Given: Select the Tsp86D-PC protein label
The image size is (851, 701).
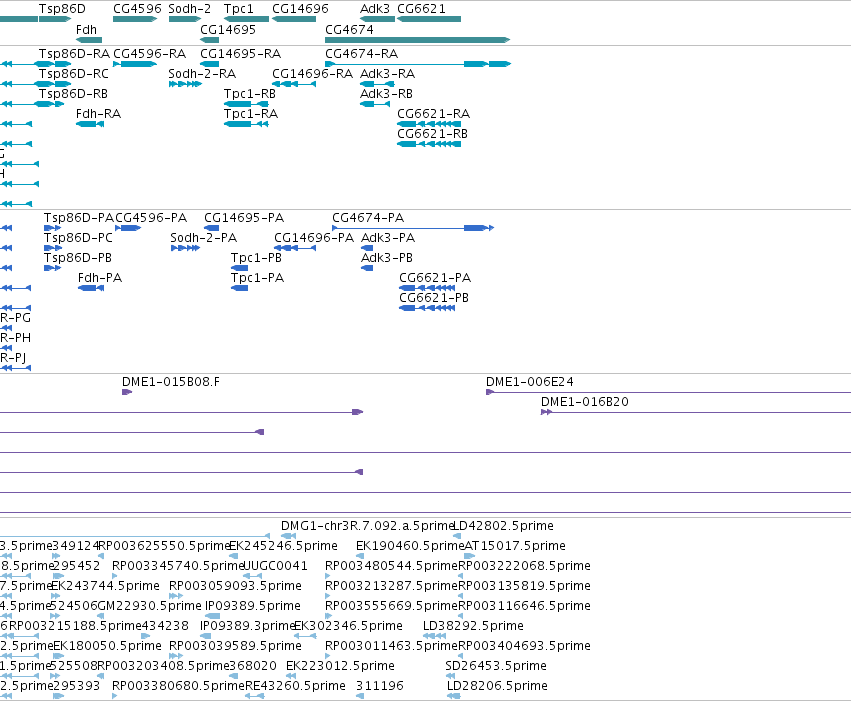Looking at the screenshot, I should coord(78,238).
